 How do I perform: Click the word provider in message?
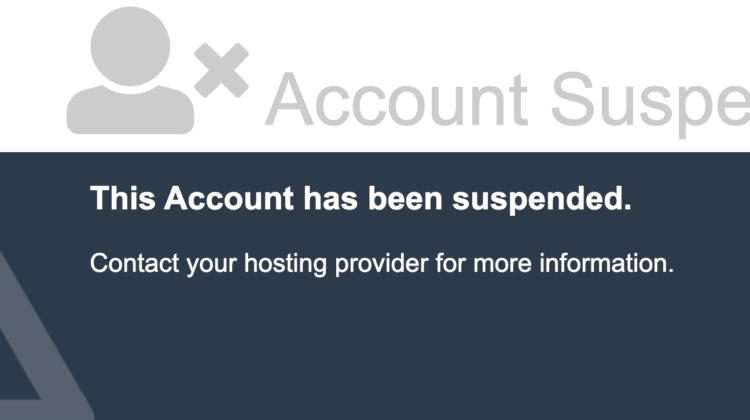382,264
